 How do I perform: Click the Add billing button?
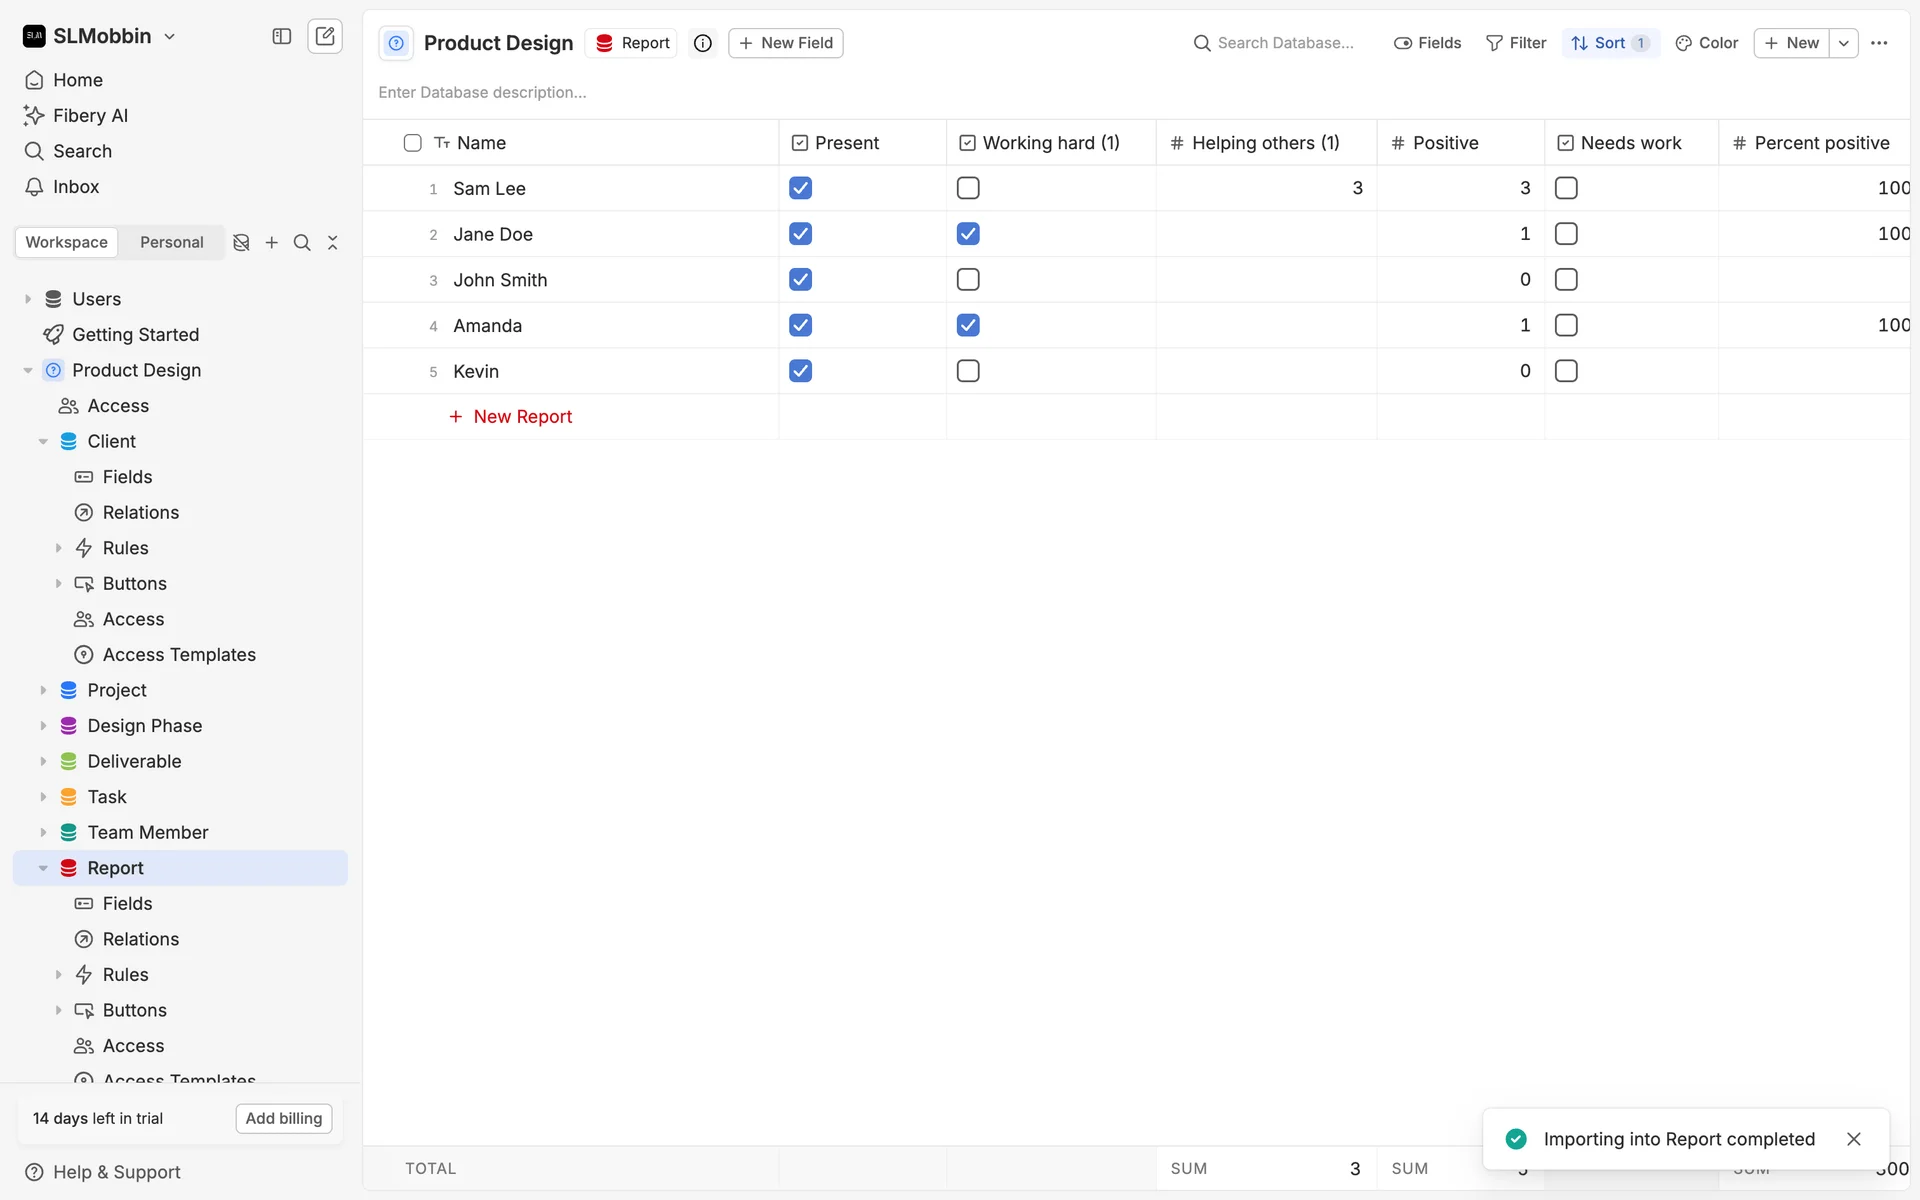pos(284,1118)
